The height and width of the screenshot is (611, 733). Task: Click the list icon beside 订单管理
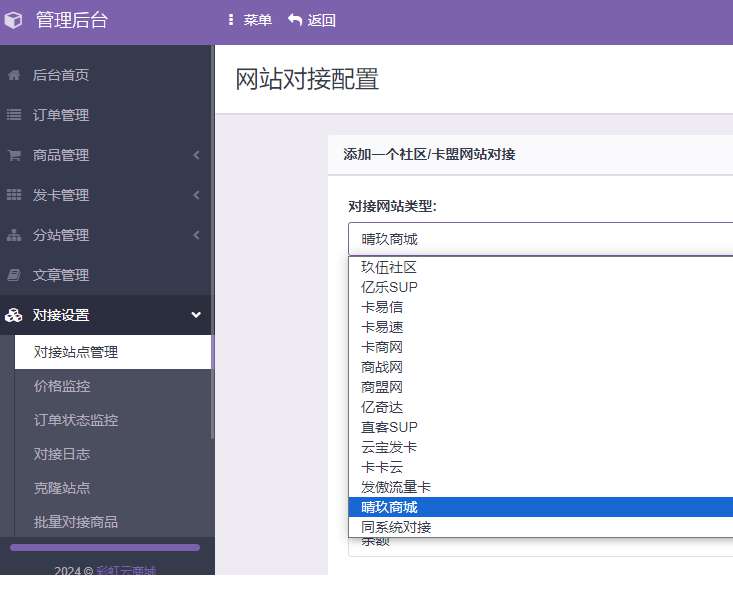pos(14,115)
